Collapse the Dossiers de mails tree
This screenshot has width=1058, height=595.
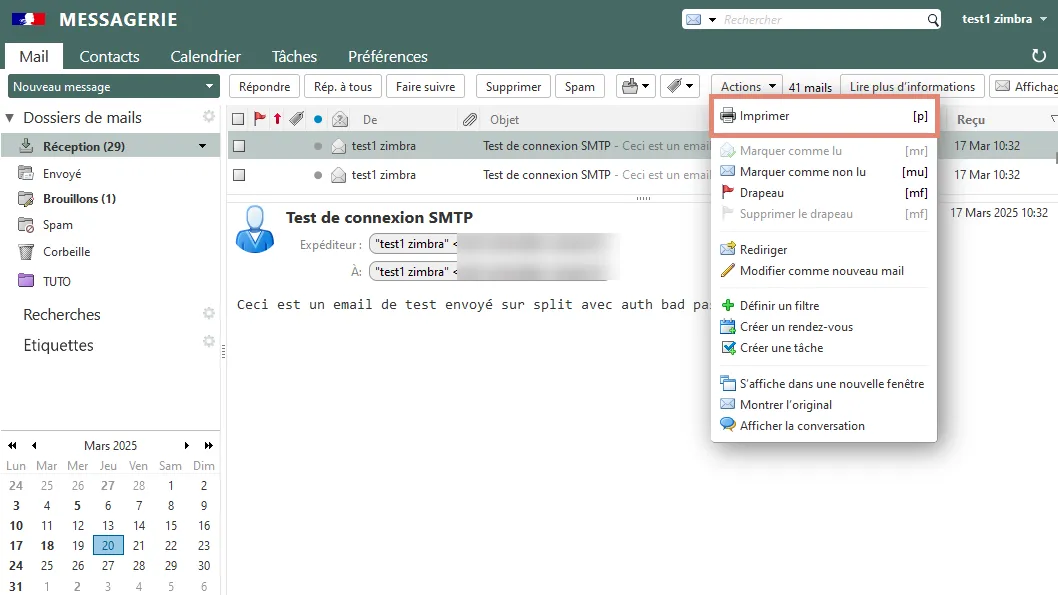(x=9, y=117)
